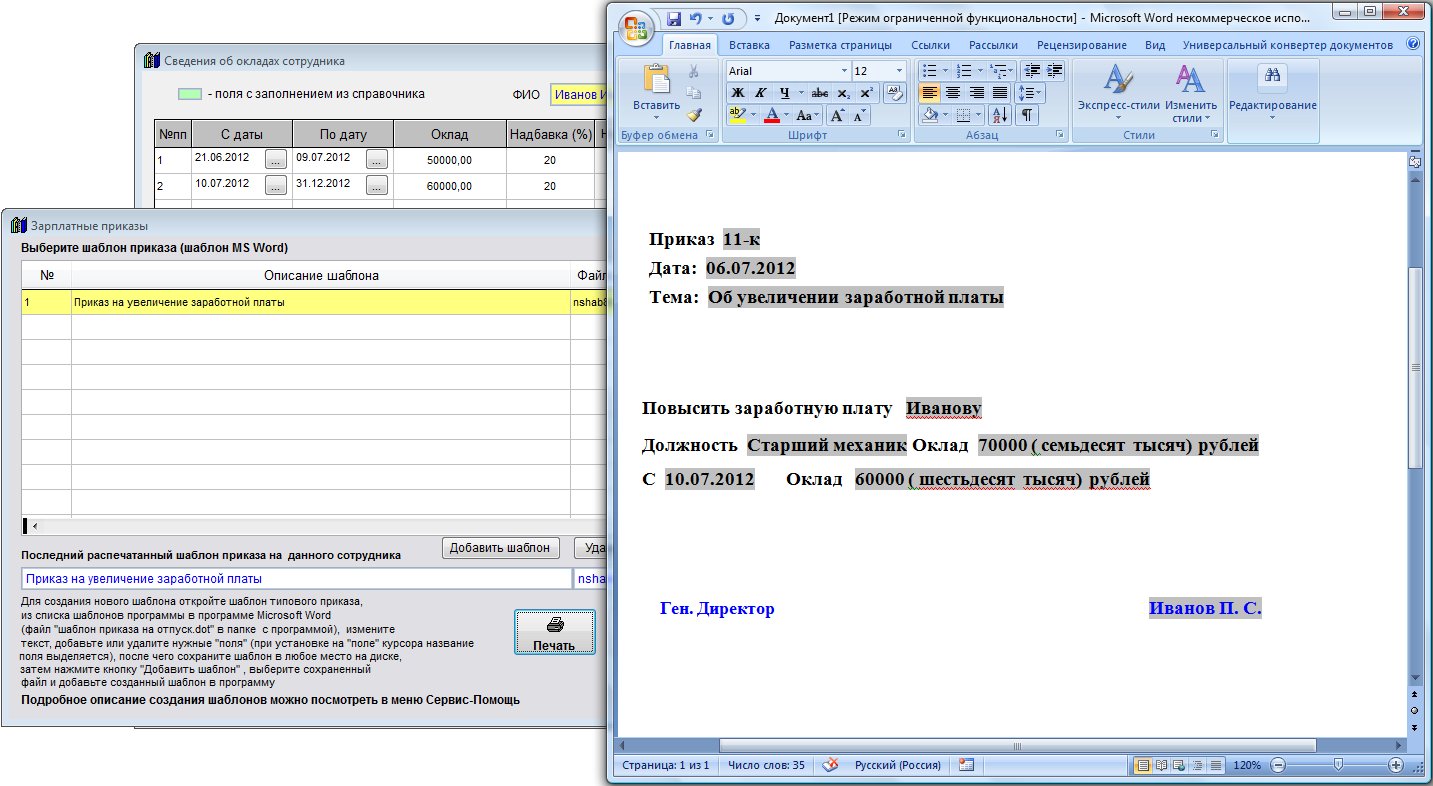Screen dimensions: 1433x786
Task: Toggle underline formatting
Action: (785, 93)
